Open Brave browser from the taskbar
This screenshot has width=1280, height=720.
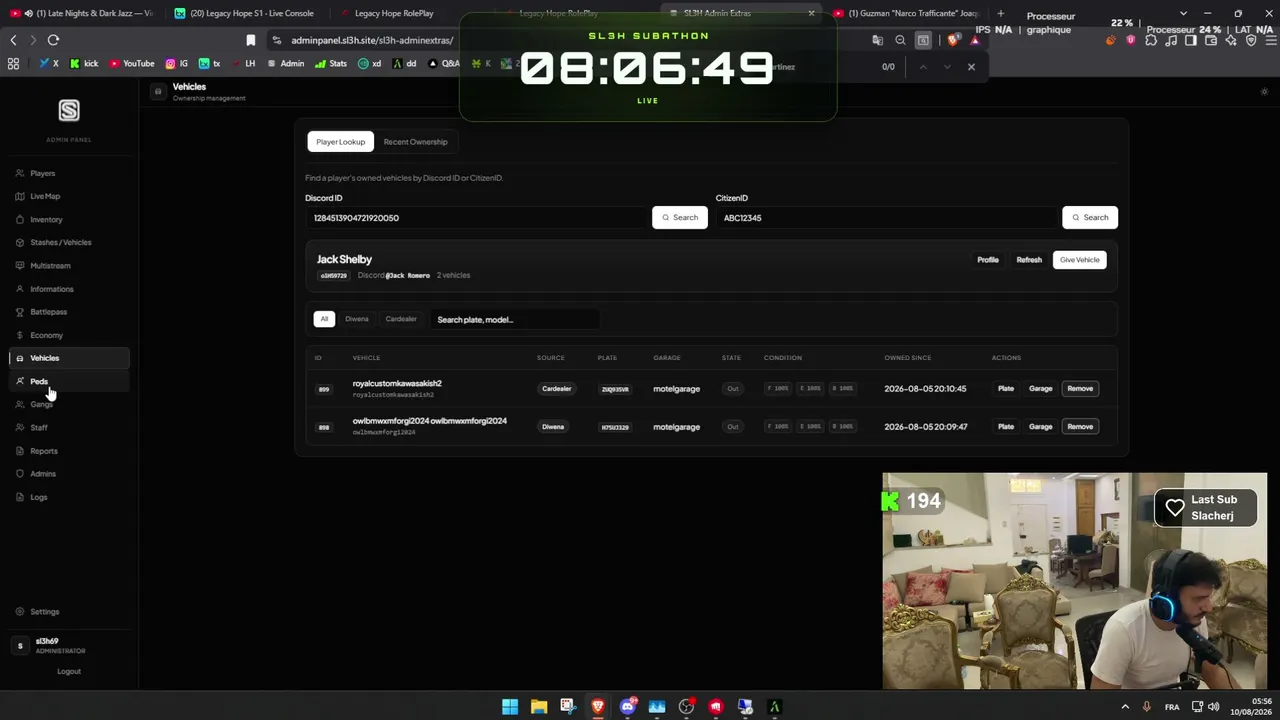(598, 707)
